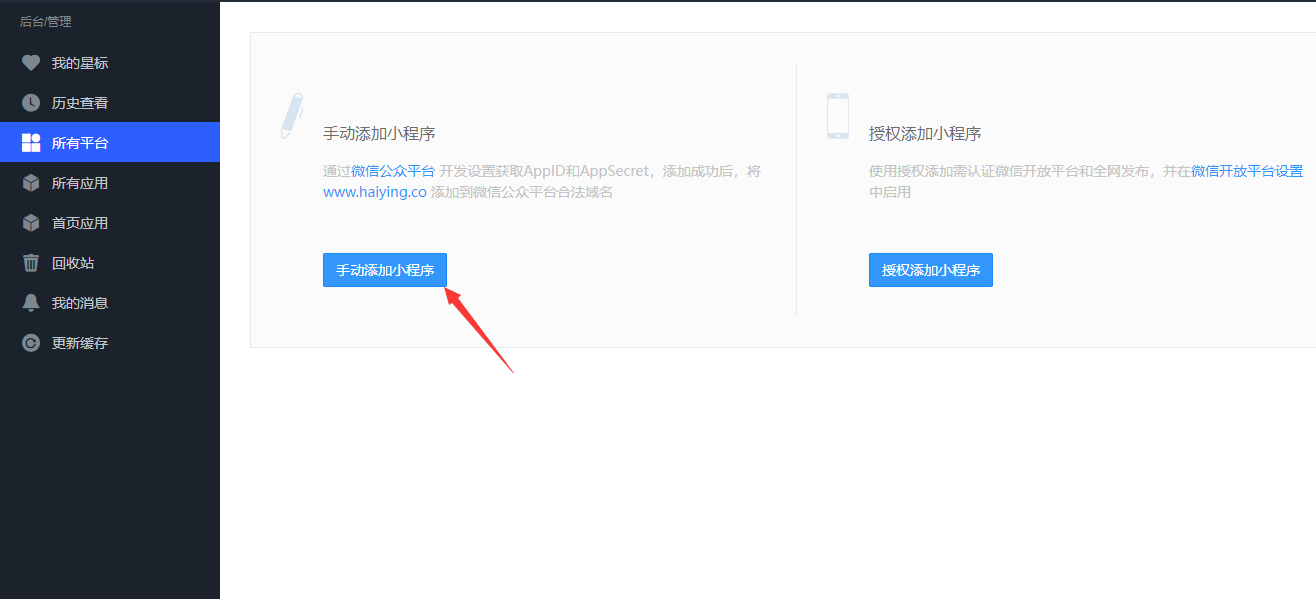Click the blue 授权添加小程序 button
The height and width of the screenshot is (599, 1316).
931,270
